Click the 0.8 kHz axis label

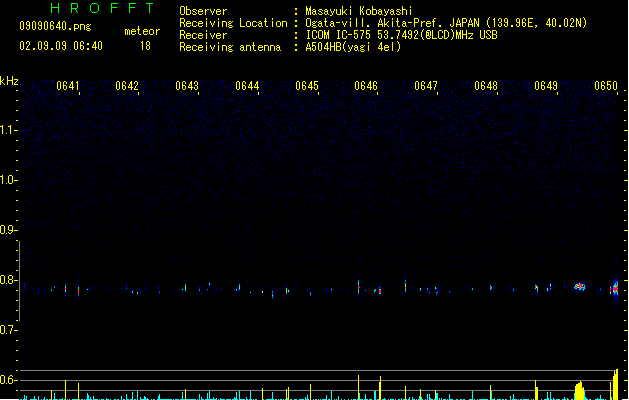tap(8, 280)
